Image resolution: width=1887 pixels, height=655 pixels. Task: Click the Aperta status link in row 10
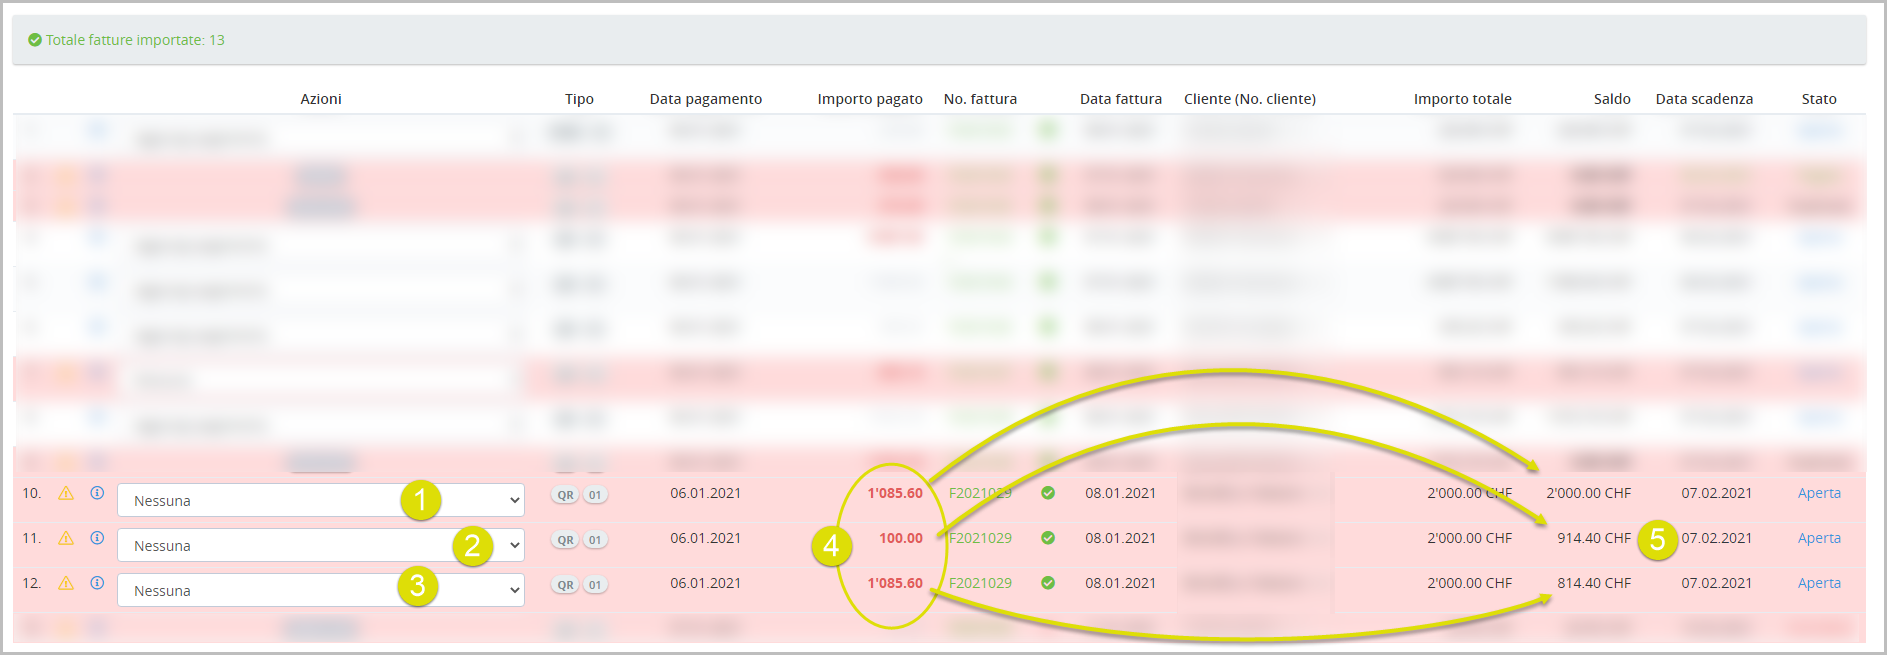1819,493
